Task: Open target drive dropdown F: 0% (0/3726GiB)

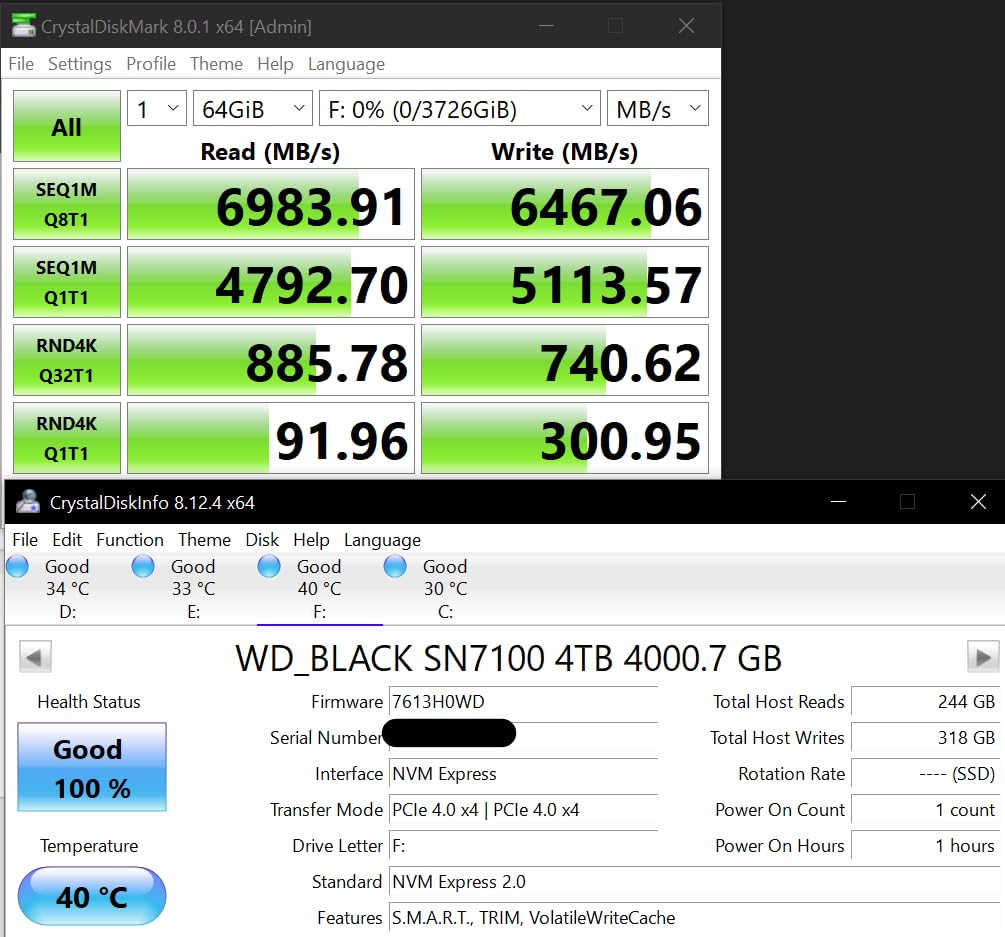Action: 460,109
